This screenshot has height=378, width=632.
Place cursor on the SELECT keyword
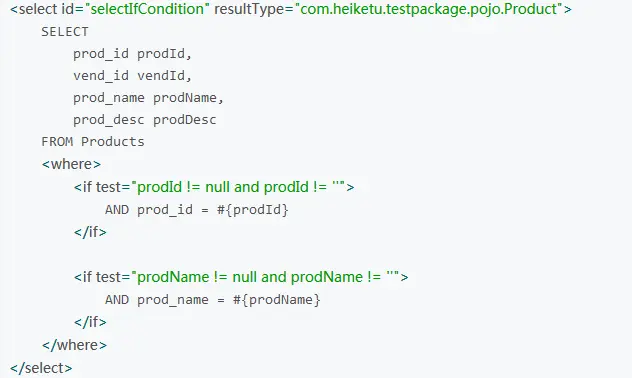click(64, 31)
